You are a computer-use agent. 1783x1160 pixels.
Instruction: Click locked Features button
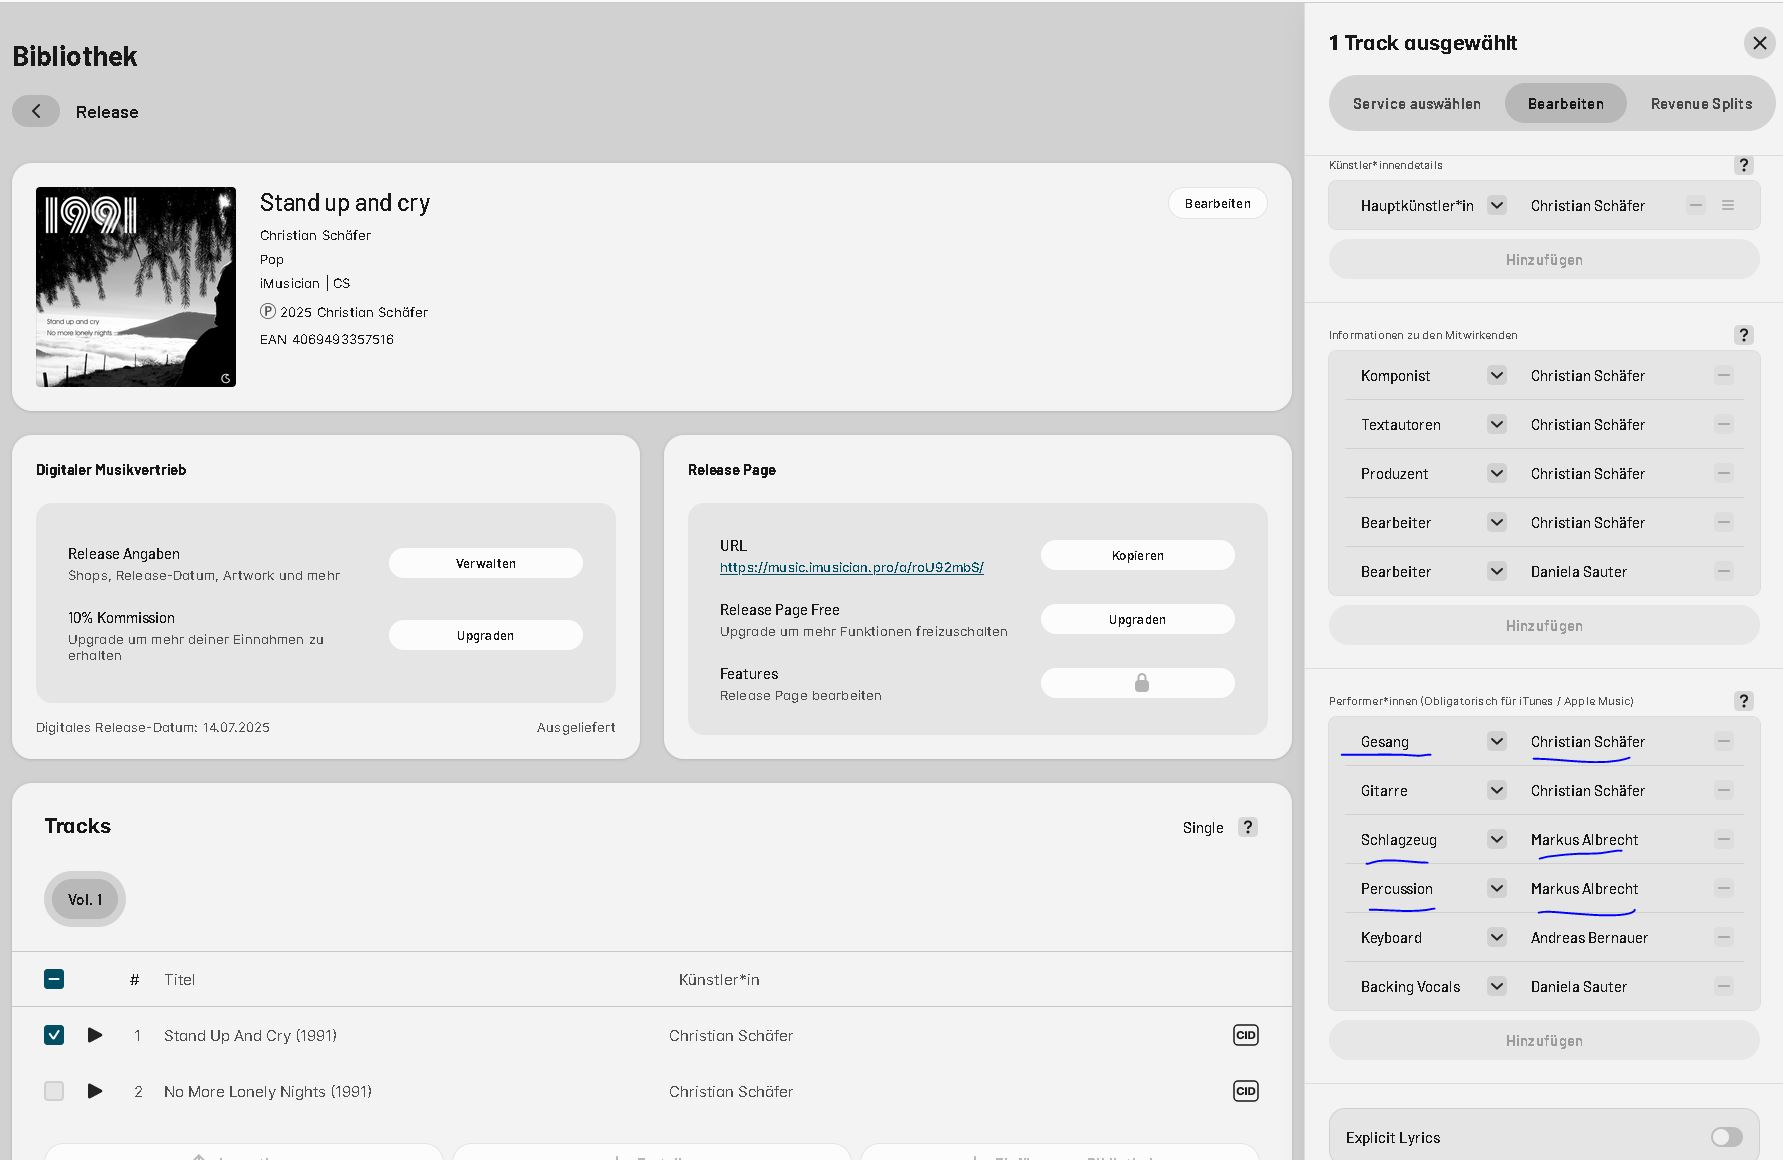1138,683
